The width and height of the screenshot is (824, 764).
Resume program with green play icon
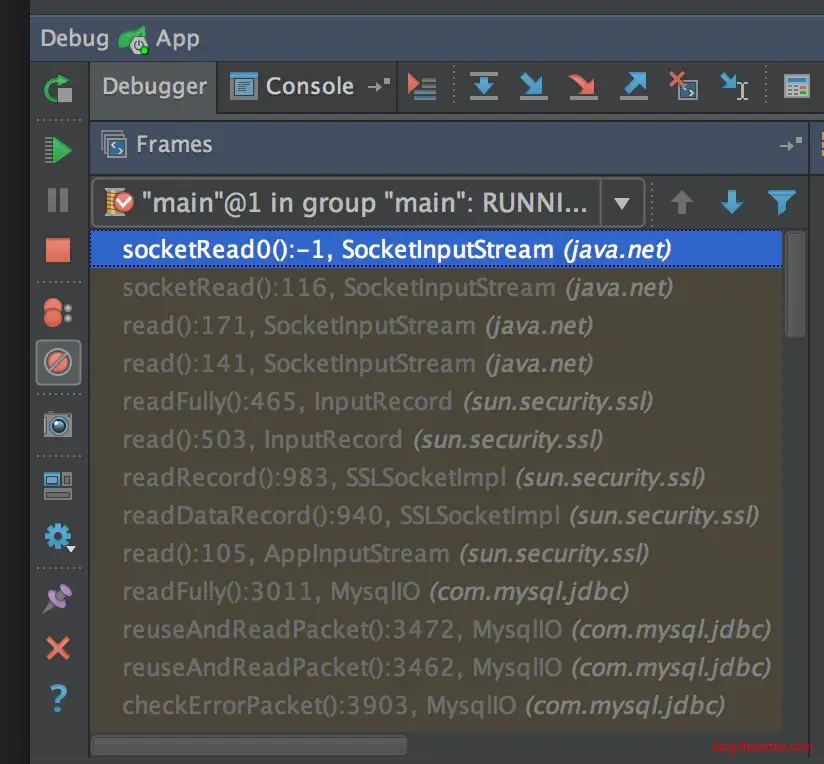click(58, 150)
